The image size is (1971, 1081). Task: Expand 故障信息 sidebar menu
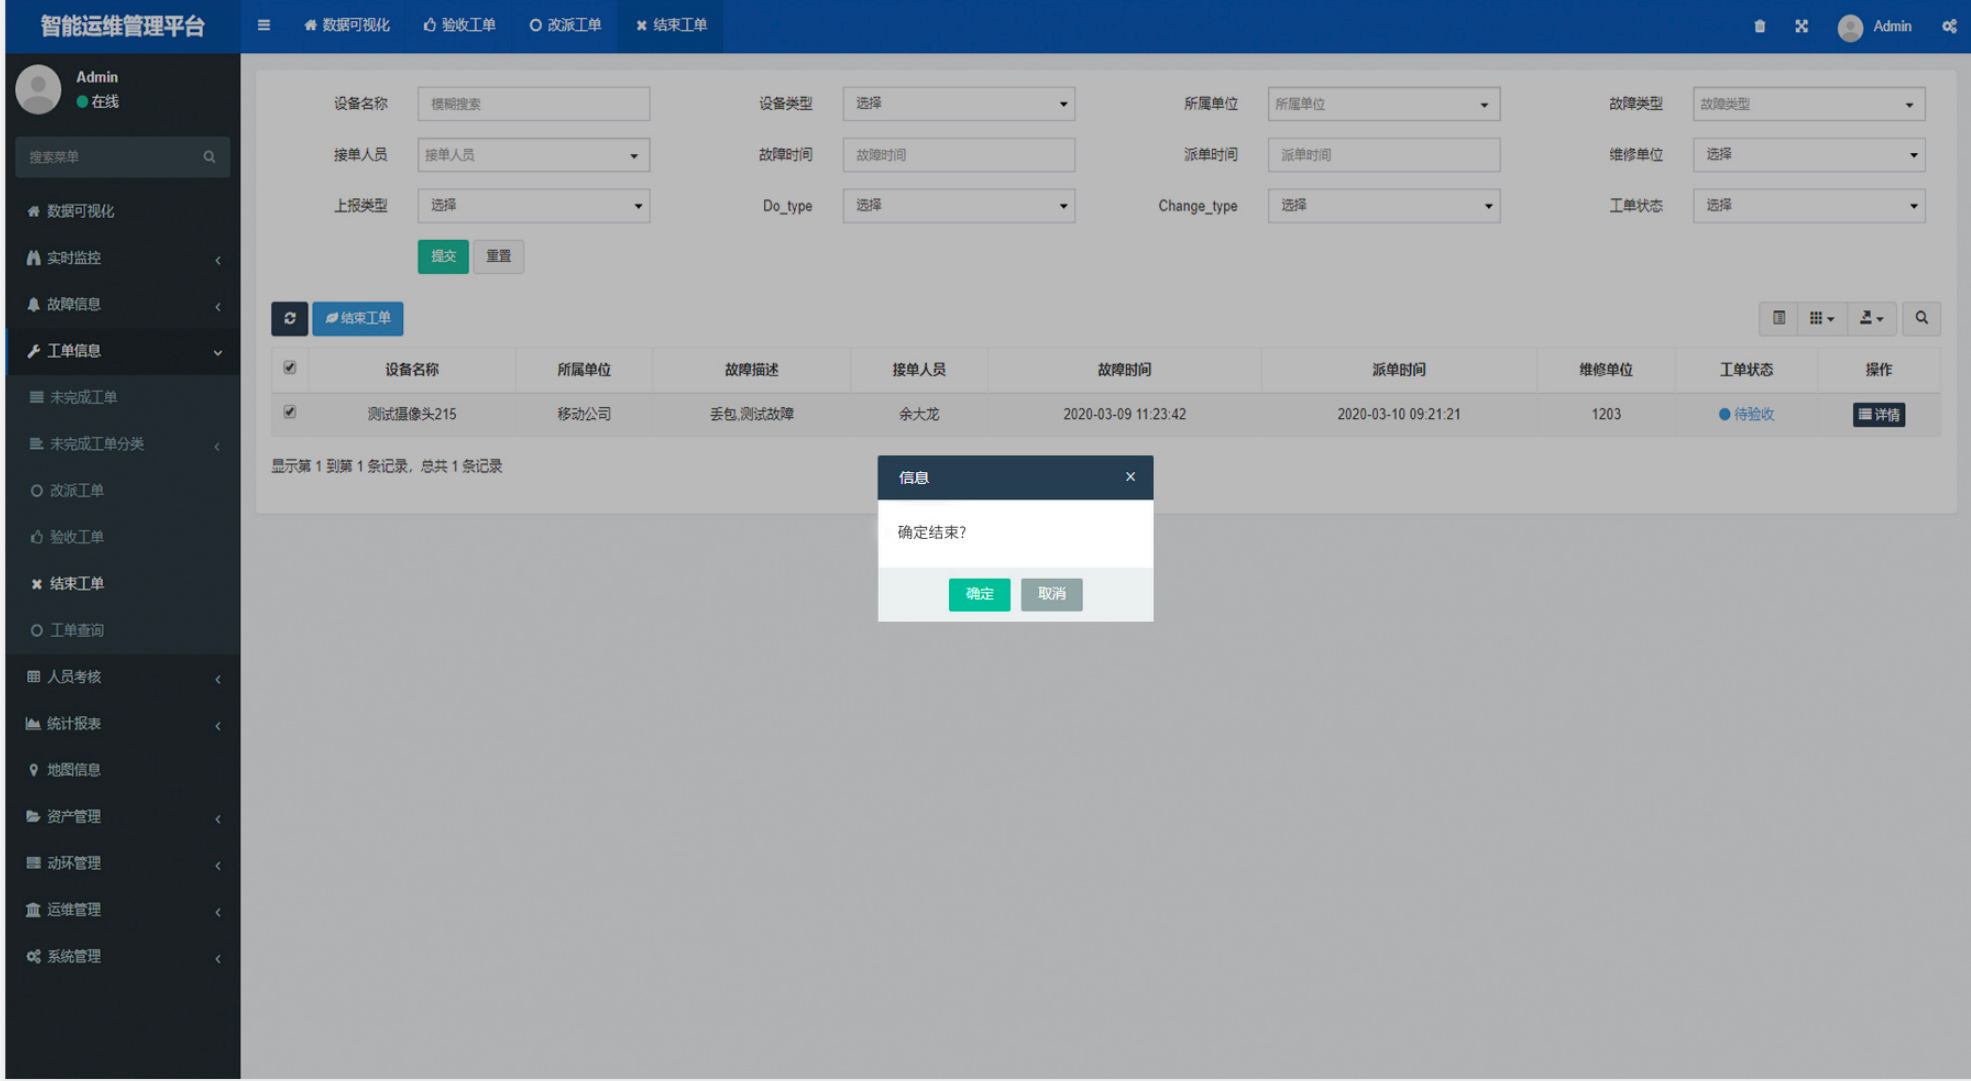122,304
